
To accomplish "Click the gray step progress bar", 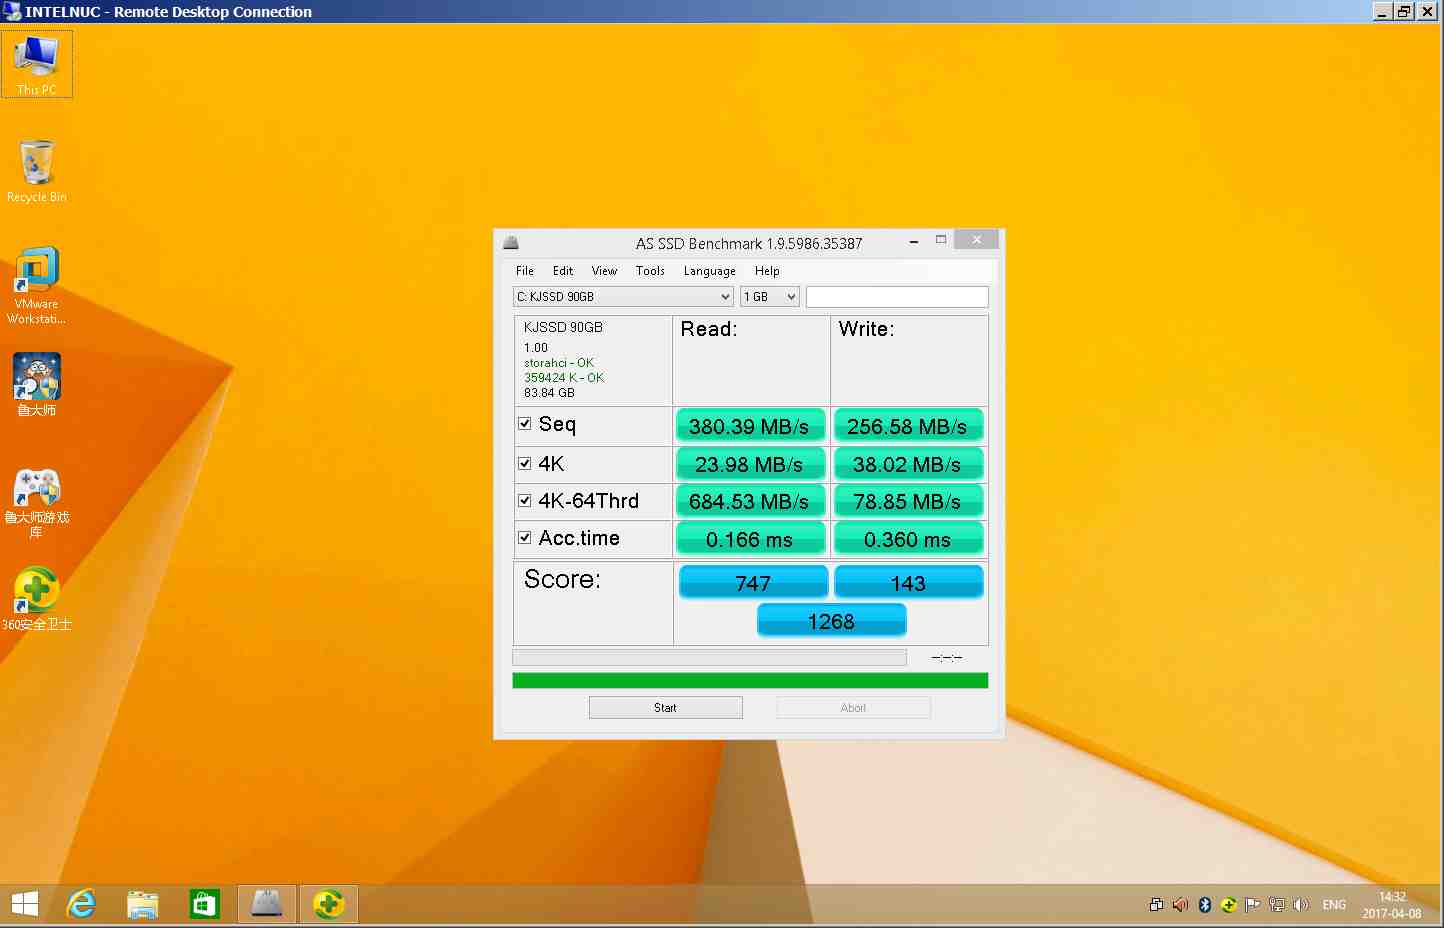I will [x=709, y=657].
